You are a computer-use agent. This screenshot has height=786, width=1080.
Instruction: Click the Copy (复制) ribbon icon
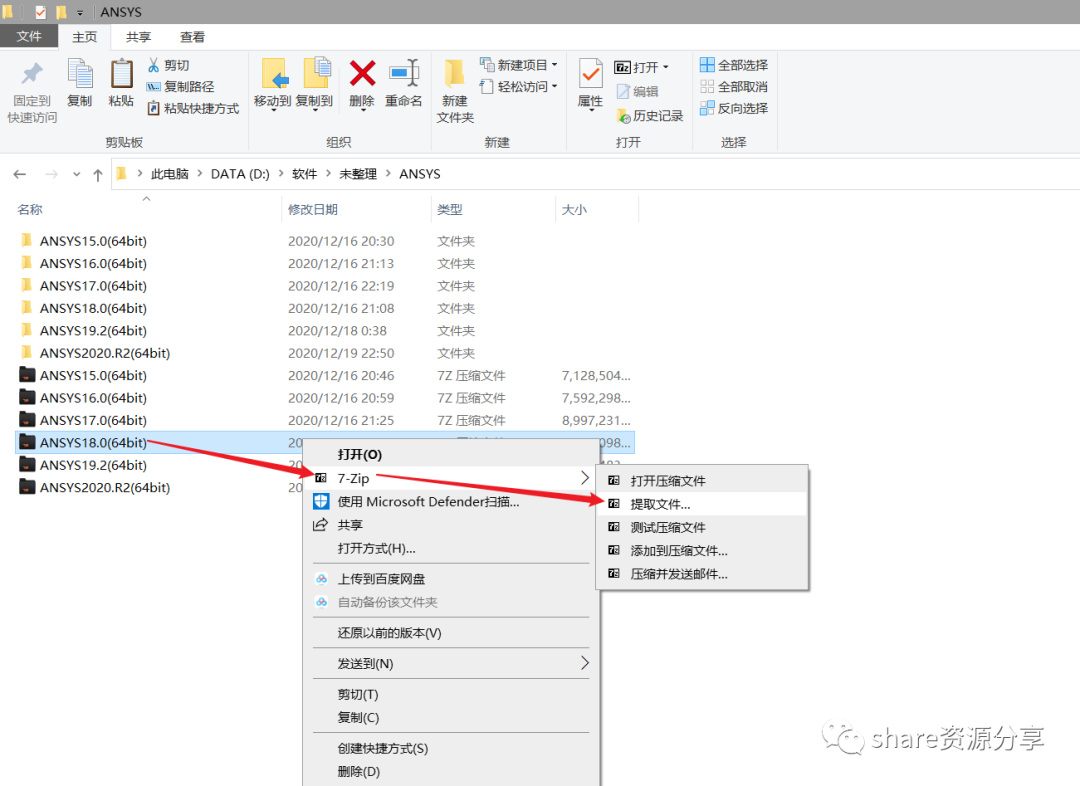80,74
